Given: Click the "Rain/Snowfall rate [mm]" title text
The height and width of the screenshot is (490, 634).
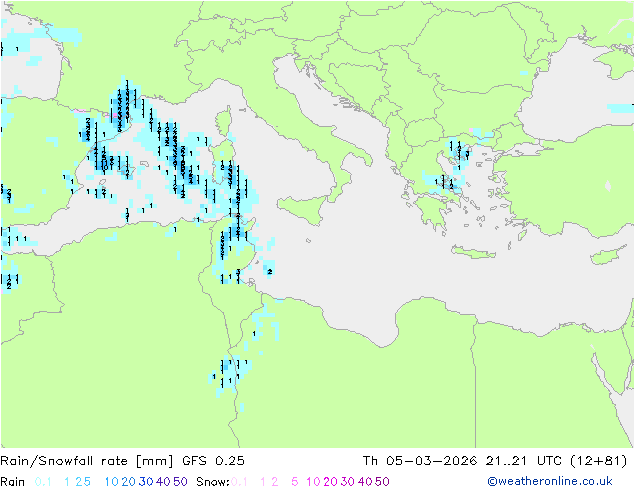Looking at the screenshot, I should tap(87, 461).
